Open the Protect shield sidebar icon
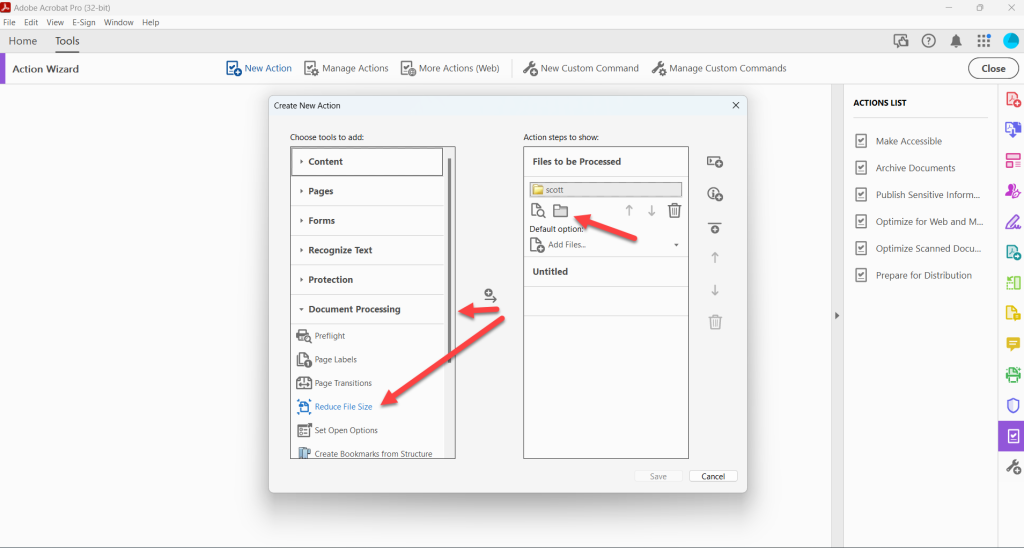Viewport: 1024px width, 548px height. [1013, 406]
